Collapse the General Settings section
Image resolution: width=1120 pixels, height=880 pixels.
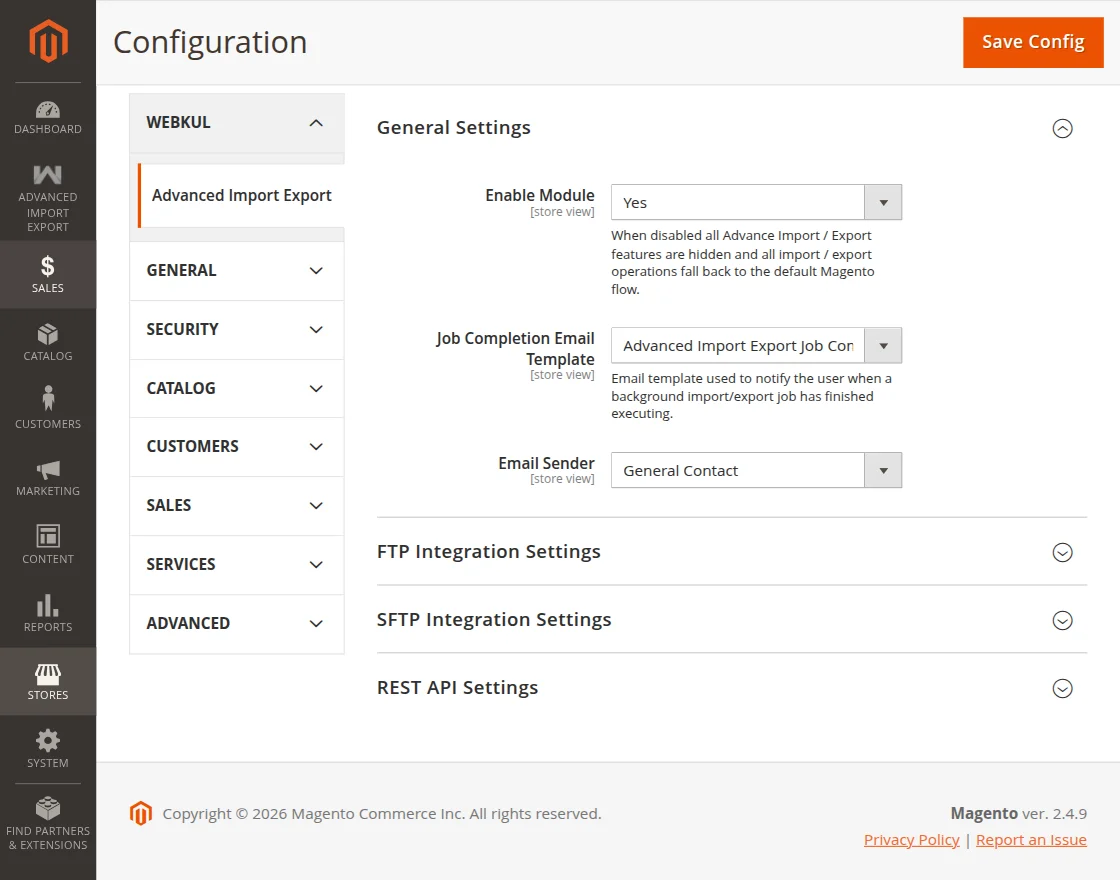[1062, 129]
